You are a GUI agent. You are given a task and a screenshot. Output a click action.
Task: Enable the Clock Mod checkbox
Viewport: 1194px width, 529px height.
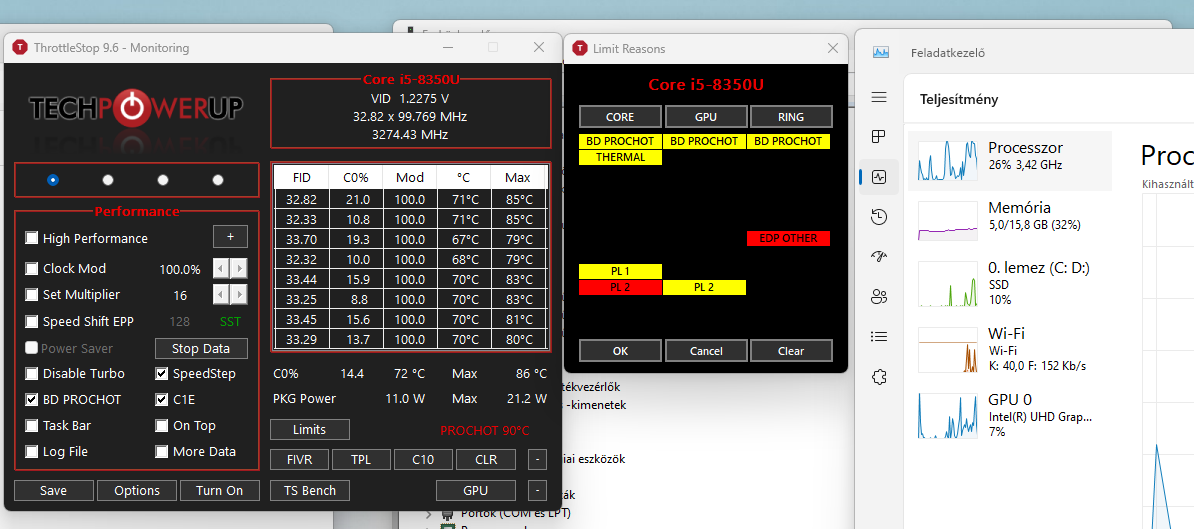click(31, 269)
